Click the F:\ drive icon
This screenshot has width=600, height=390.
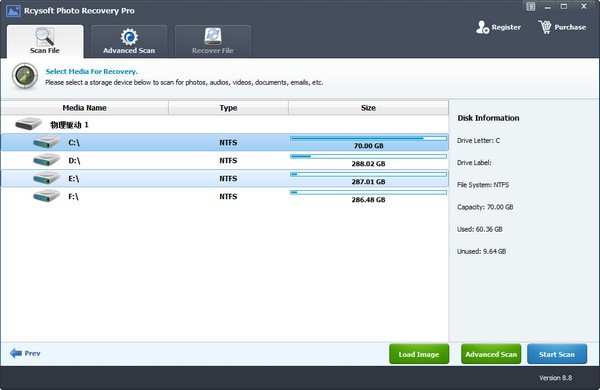[x=46, y=196]
